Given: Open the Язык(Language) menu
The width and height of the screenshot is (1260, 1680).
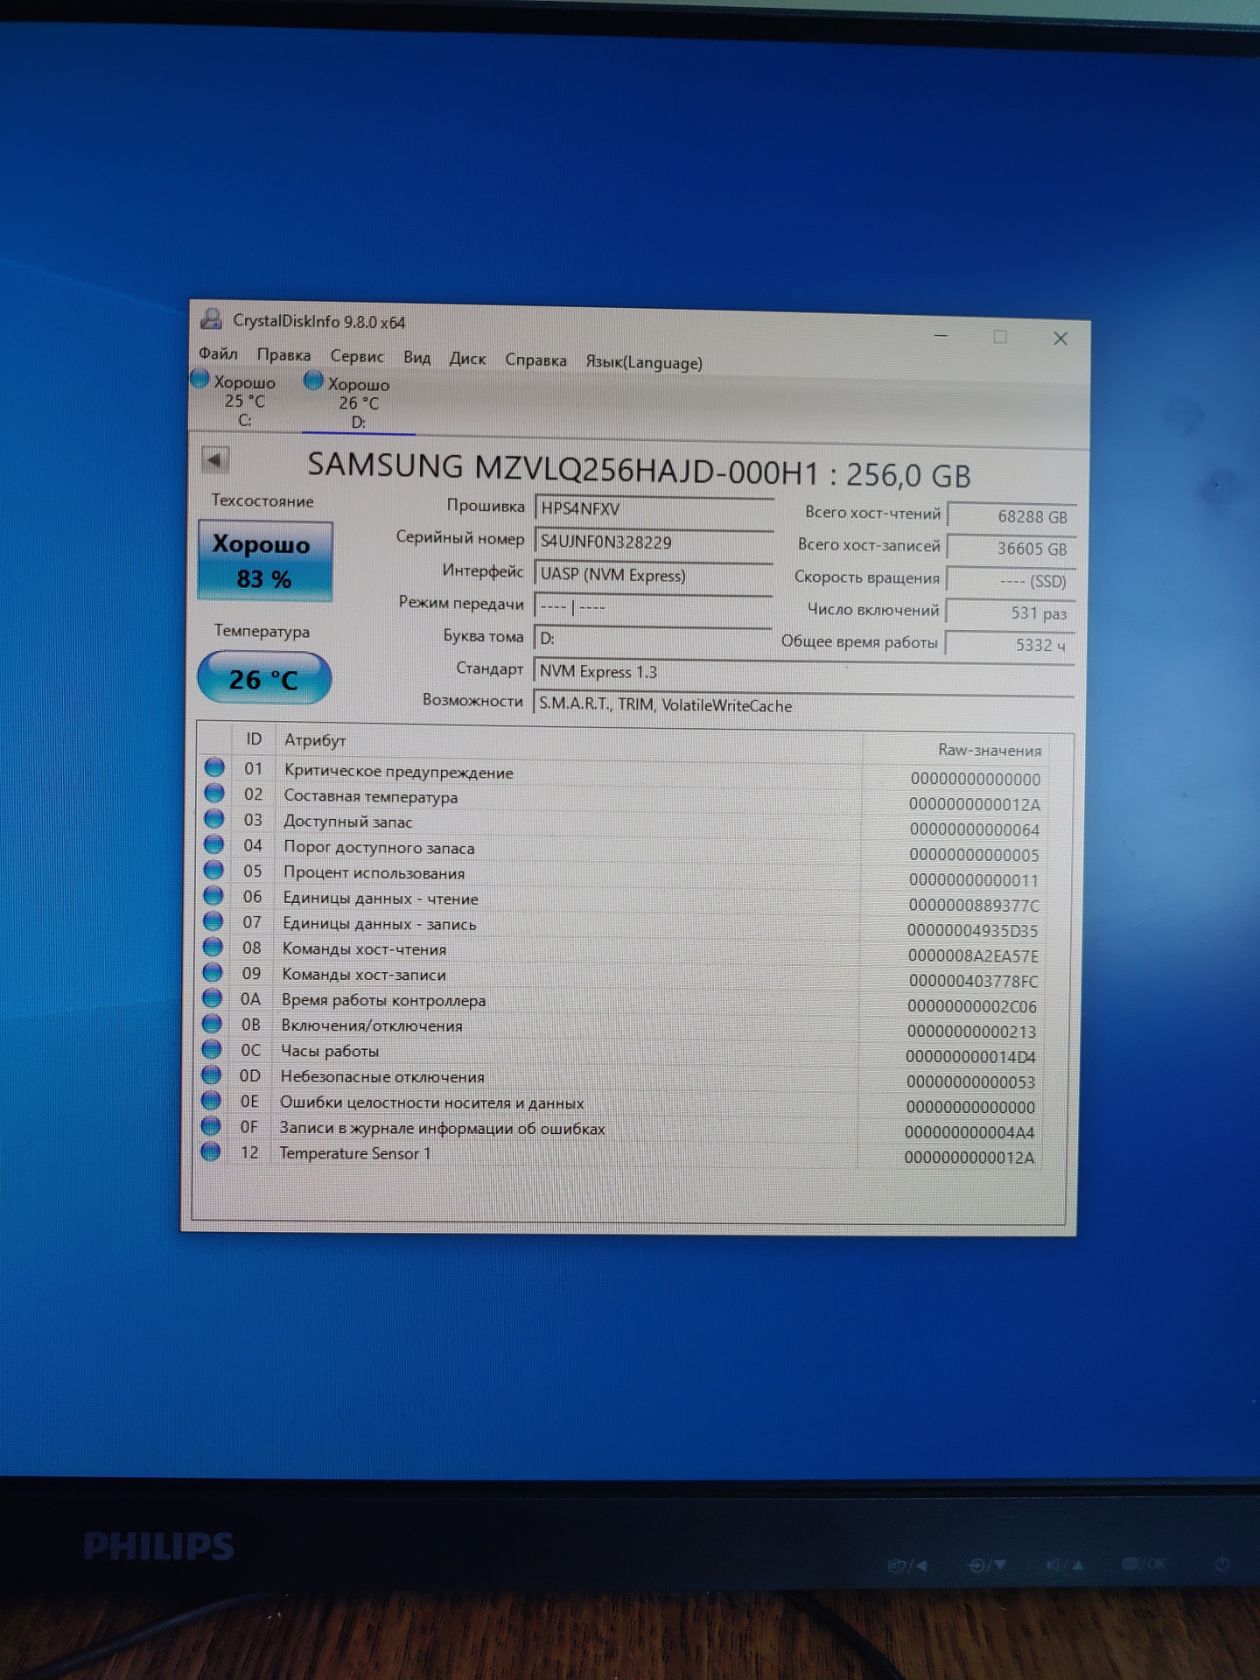Looking at the screenshot, I should click(644, 362).
